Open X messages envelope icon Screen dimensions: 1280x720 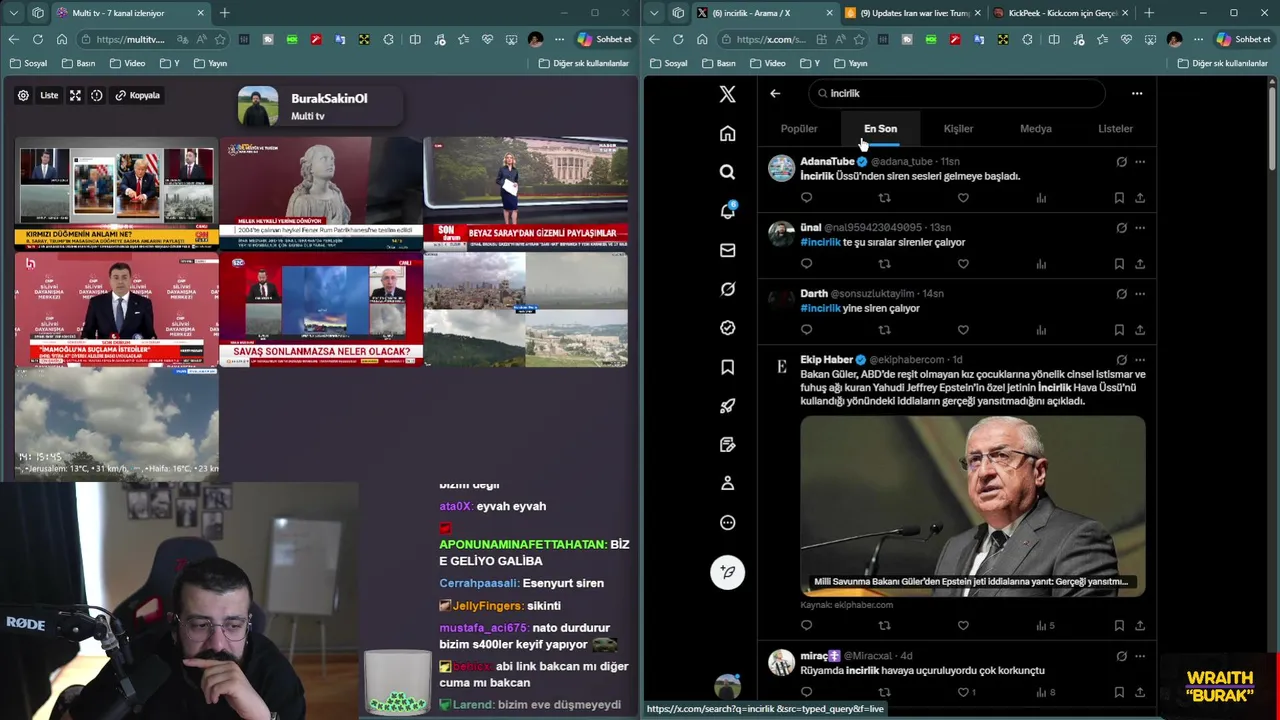[727, 250]
